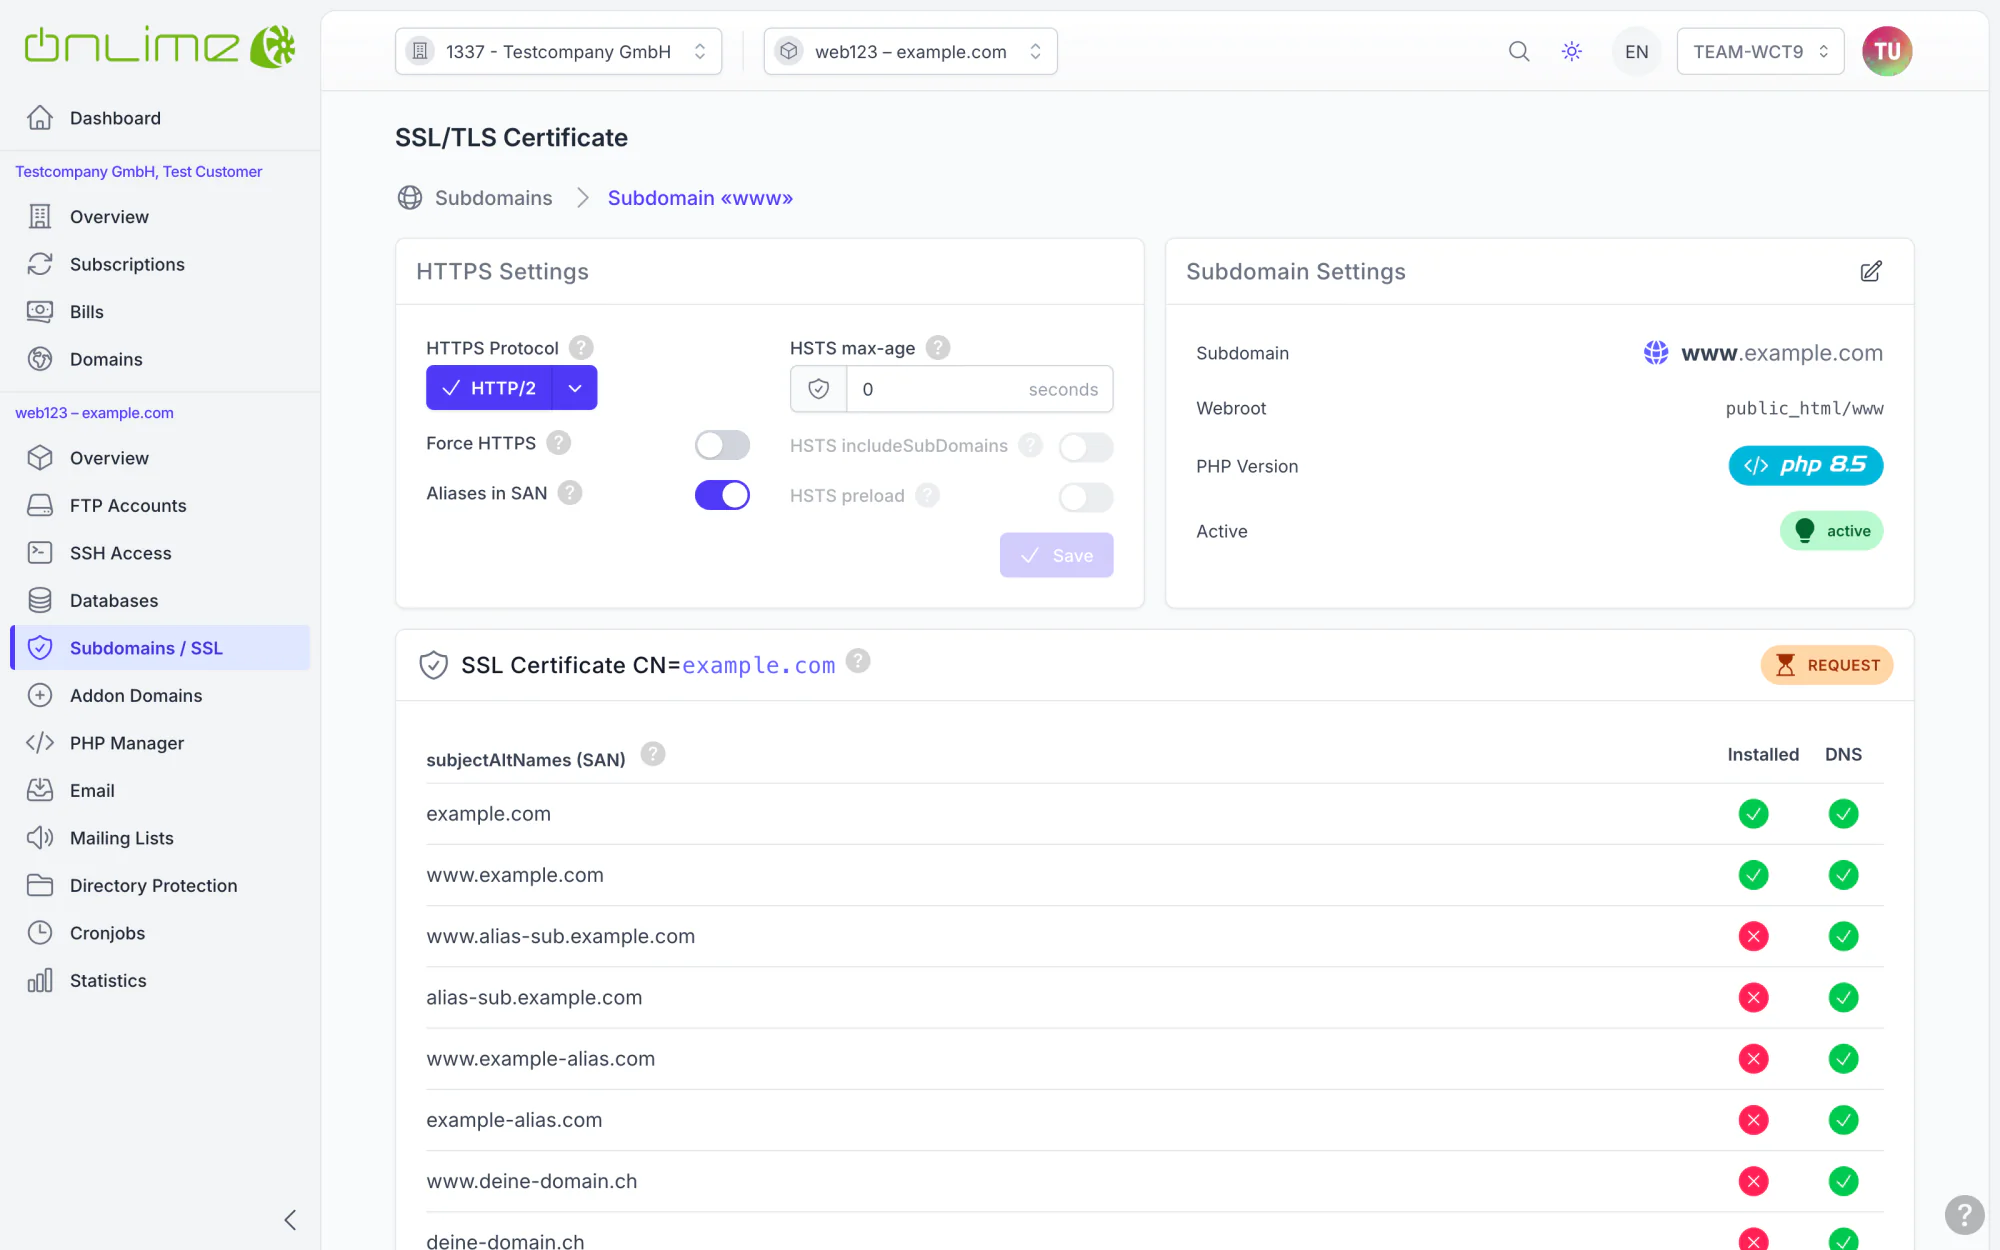Open the 1337 - Testcompany GmbH selector
This screenshot has height=1250, width=2000.
[x=558, y=51]
